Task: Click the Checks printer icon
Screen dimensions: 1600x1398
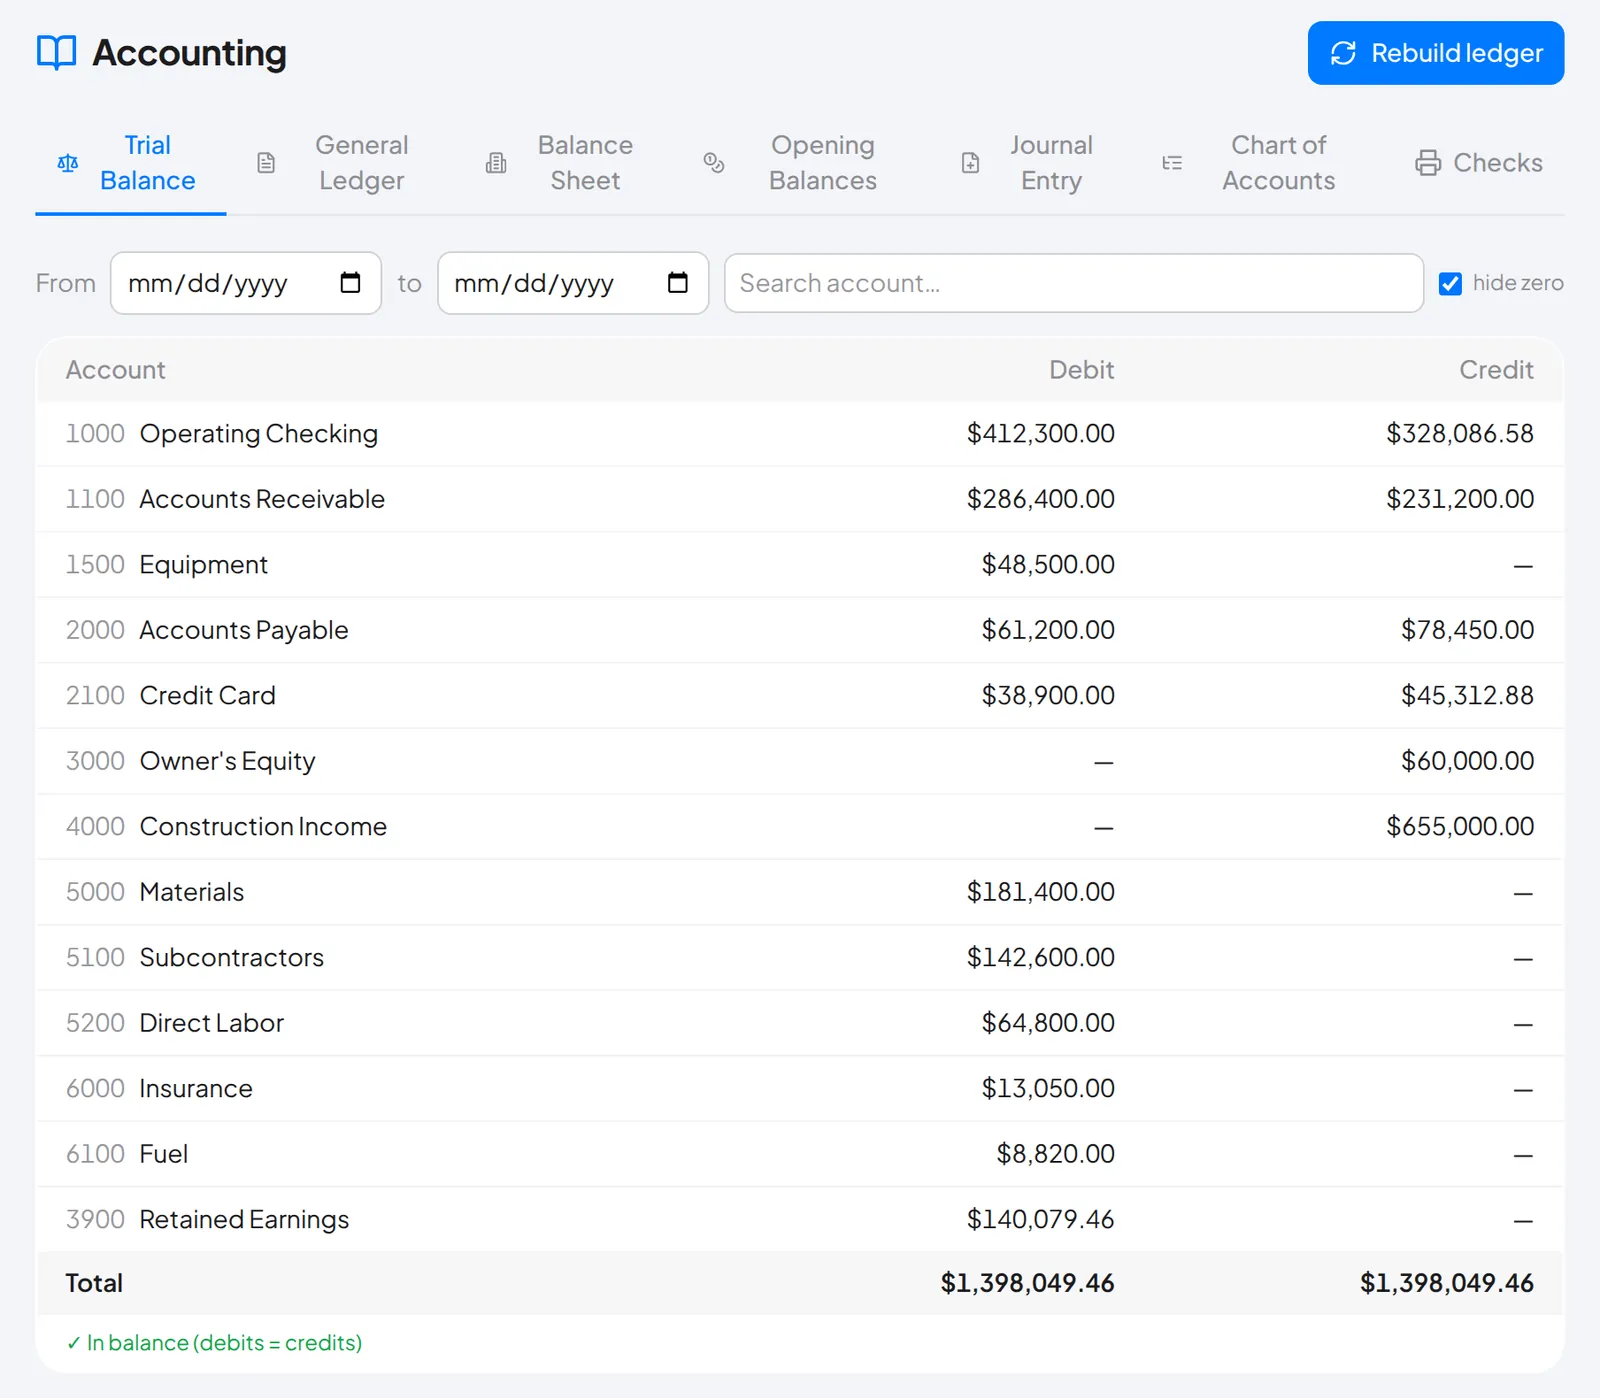Action: tap(1428, 163)
